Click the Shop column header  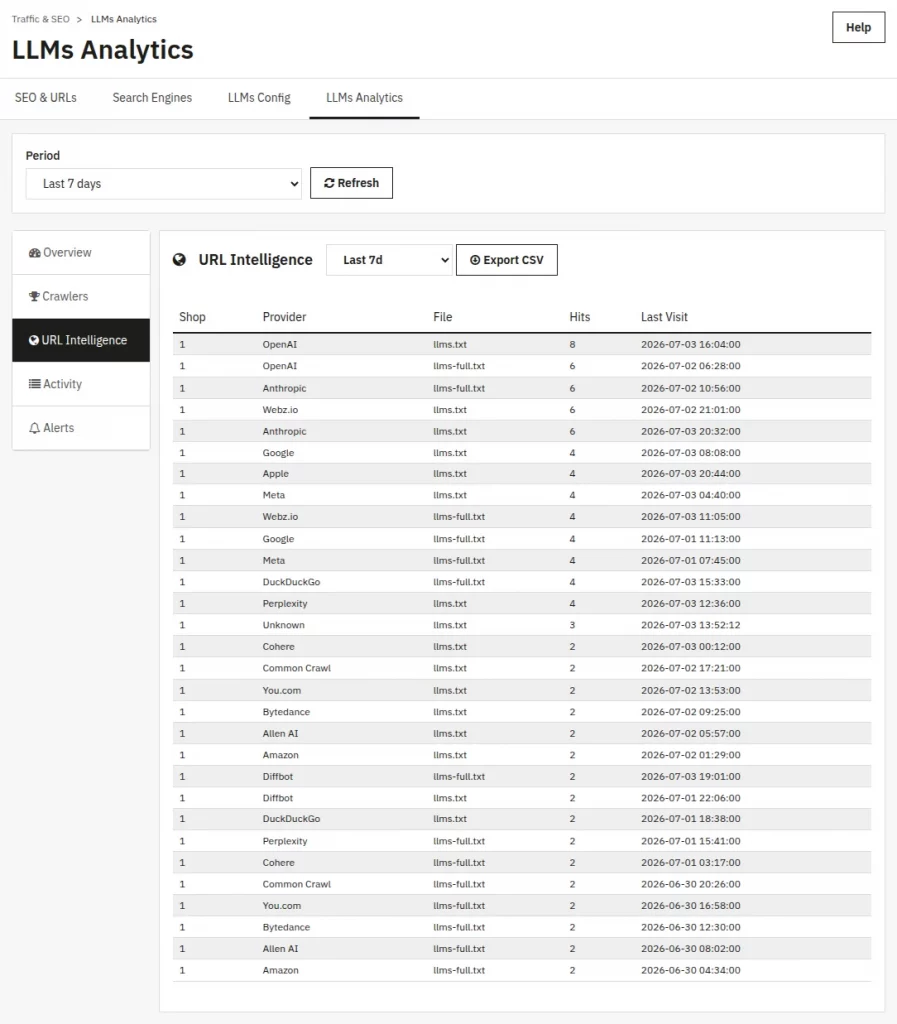tap(193, 317)
